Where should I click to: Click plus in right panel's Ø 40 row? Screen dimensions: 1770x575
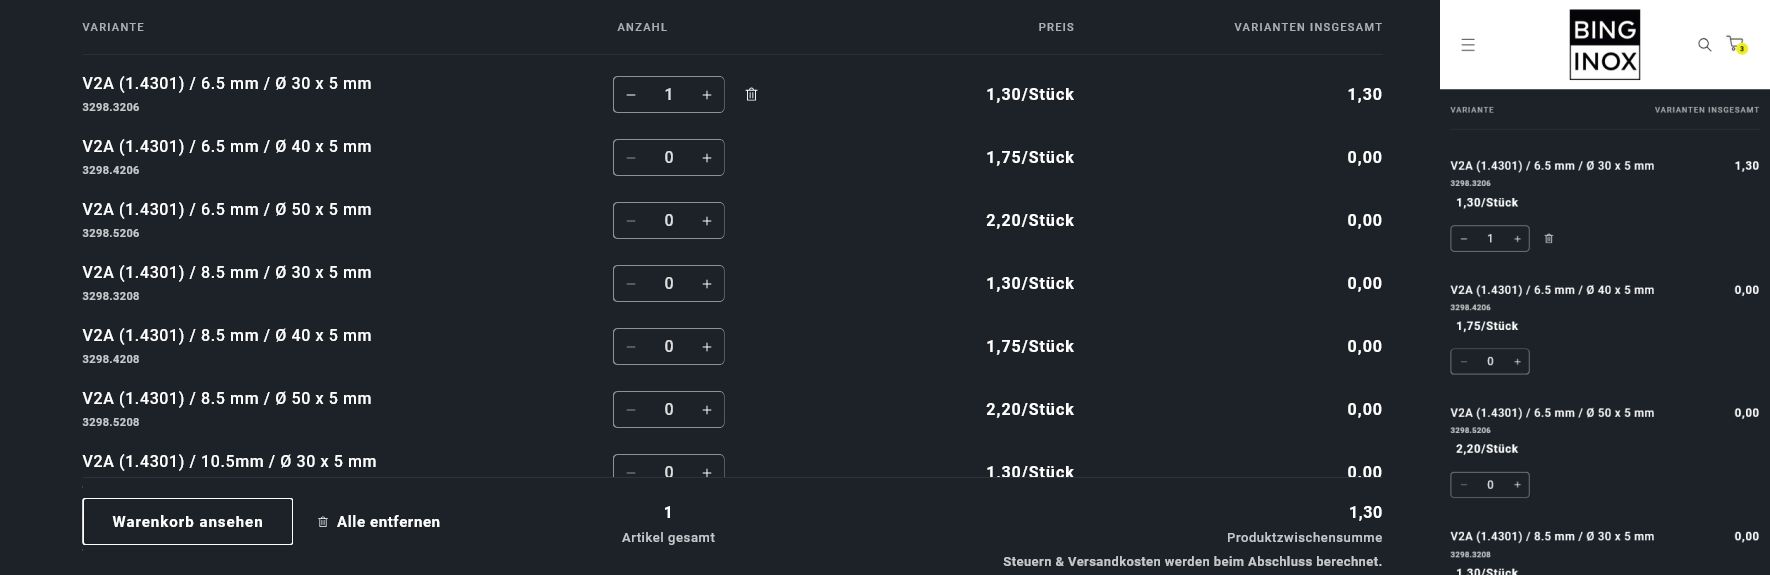click(1517, 362)
